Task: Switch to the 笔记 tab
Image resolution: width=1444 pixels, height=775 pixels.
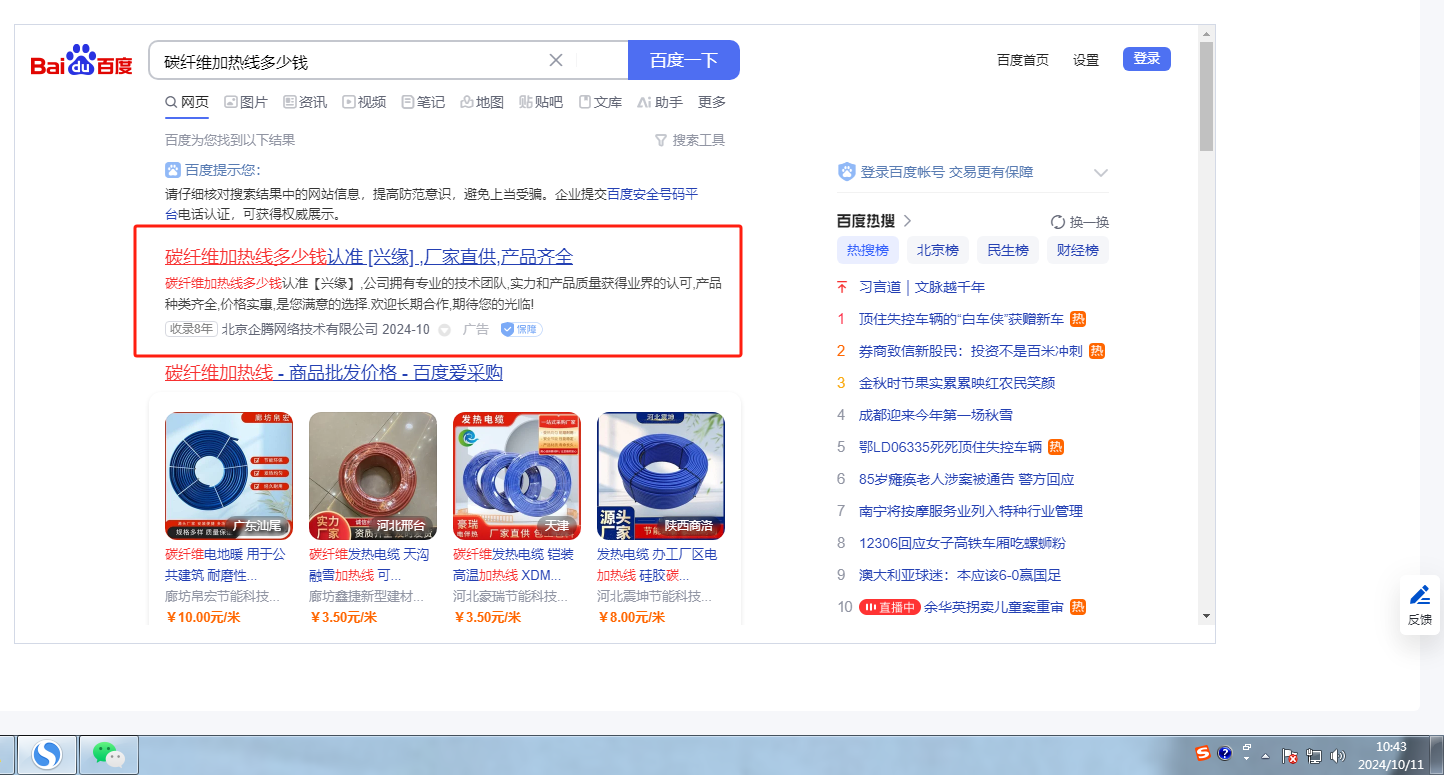Action: (423, 102)
